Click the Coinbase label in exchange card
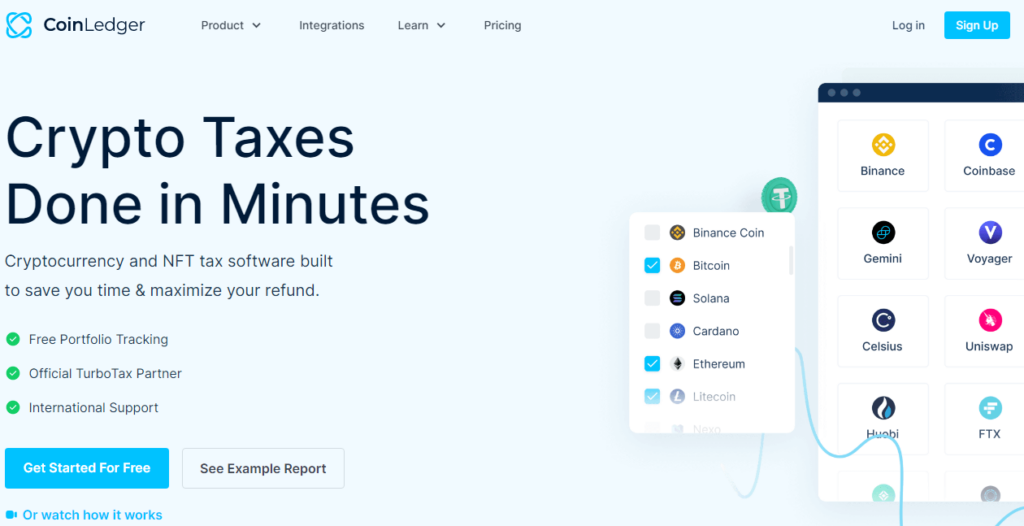Image resolution: width=1024 pixels, height=526 pixels. 989,171
